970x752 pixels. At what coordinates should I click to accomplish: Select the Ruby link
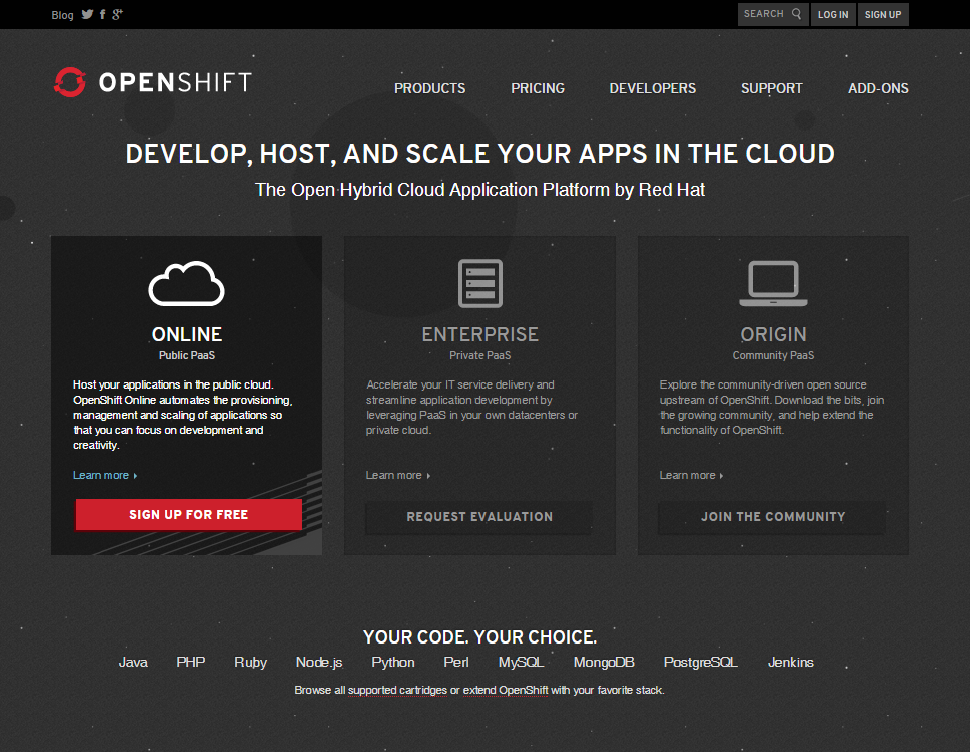[251, 663]
